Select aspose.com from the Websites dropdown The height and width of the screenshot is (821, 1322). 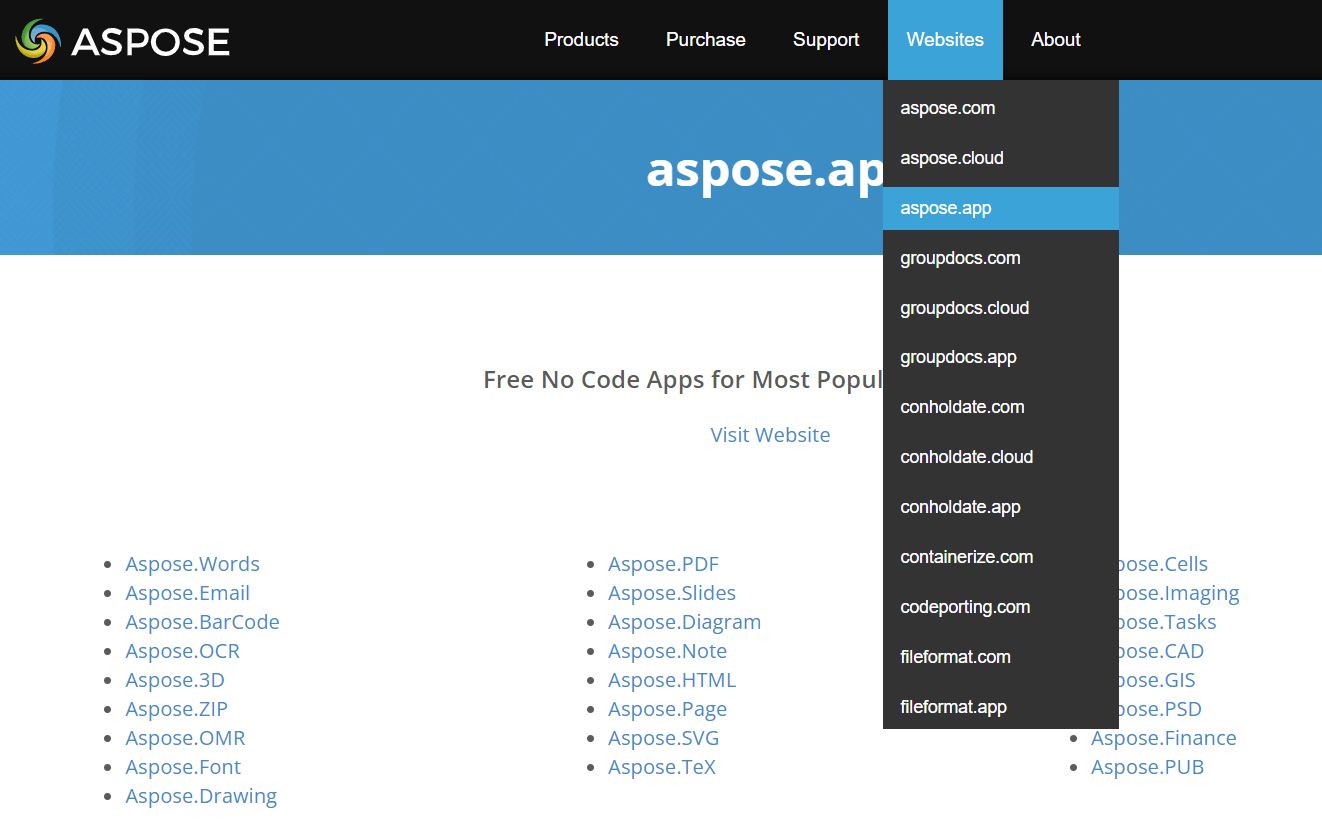pos(947,108)
